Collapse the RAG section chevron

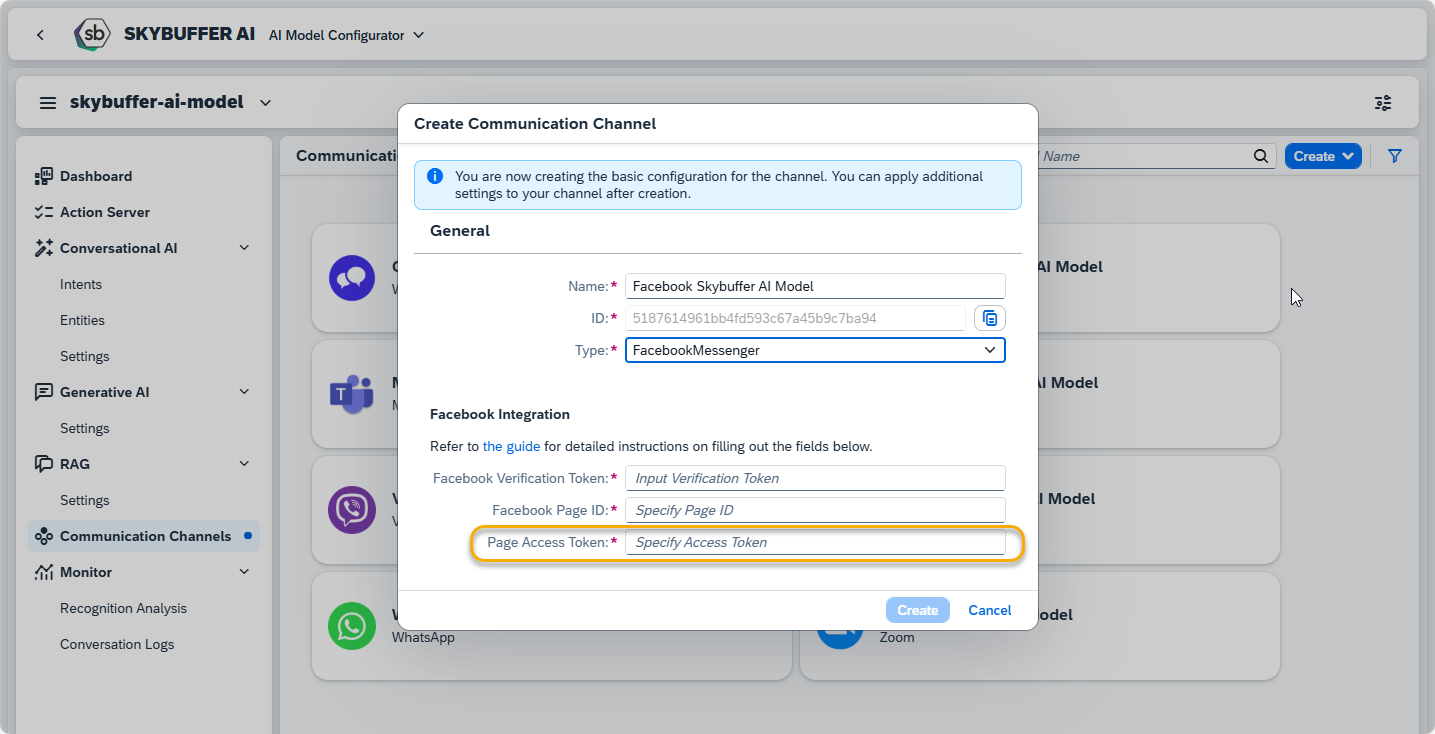[x=244, y=464]
